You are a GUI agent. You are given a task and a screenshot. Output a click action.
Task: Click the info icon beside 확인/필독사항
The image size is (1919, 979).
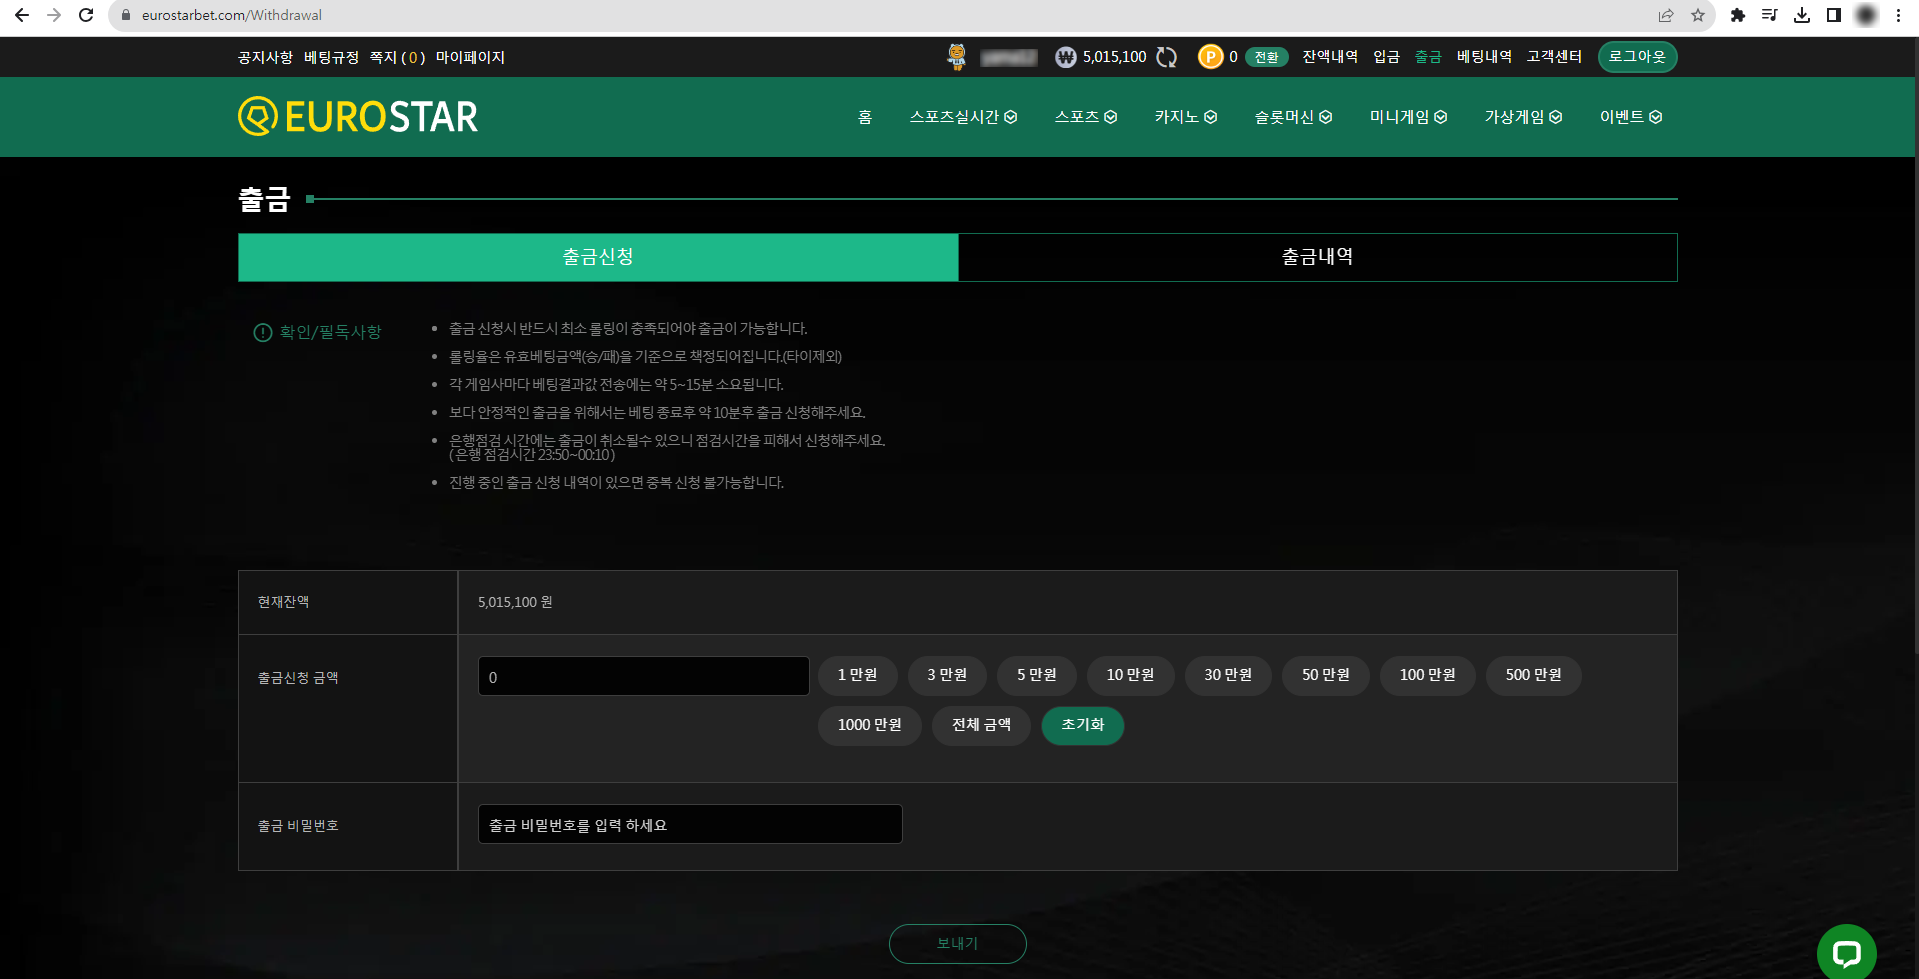(260, 332)
